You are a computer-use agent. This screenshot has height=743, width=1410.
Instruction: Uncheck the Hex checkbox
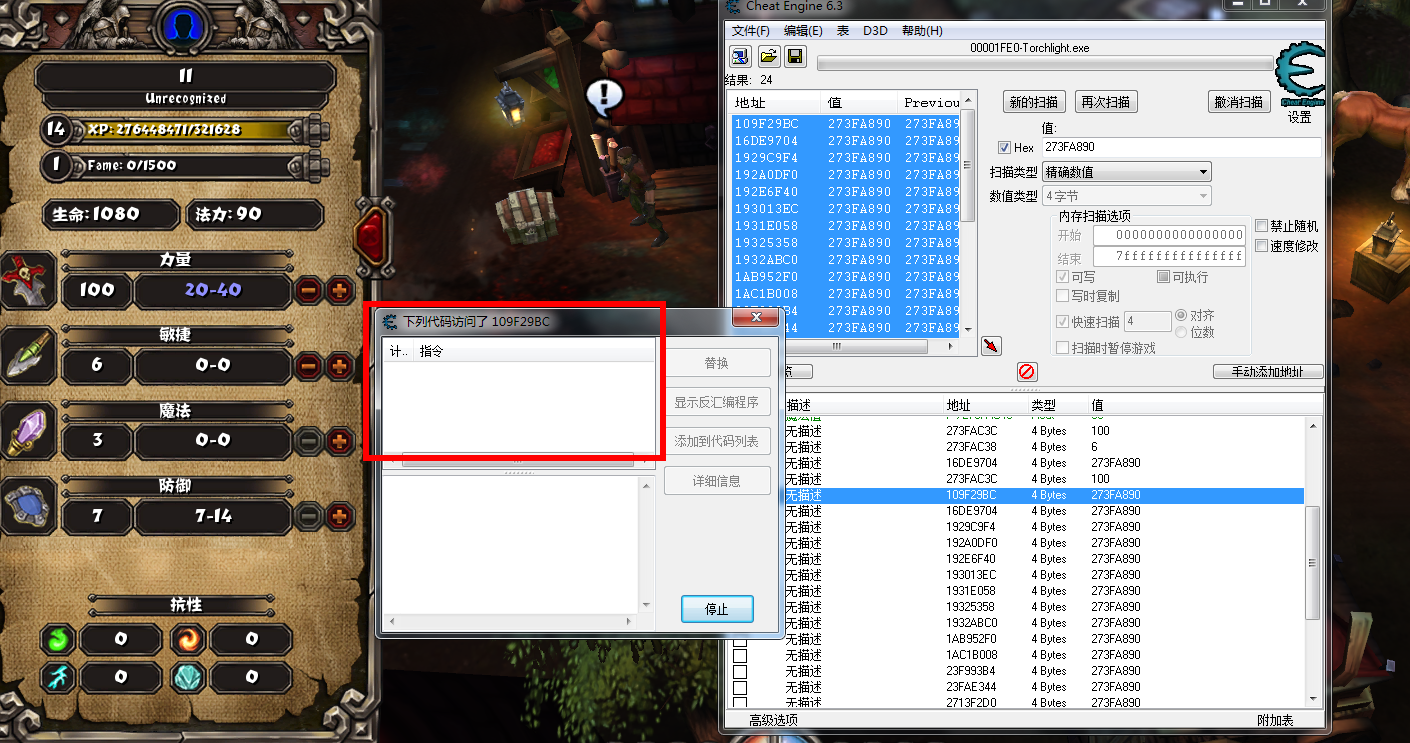pyautogui.click(x=1004, y=148)
